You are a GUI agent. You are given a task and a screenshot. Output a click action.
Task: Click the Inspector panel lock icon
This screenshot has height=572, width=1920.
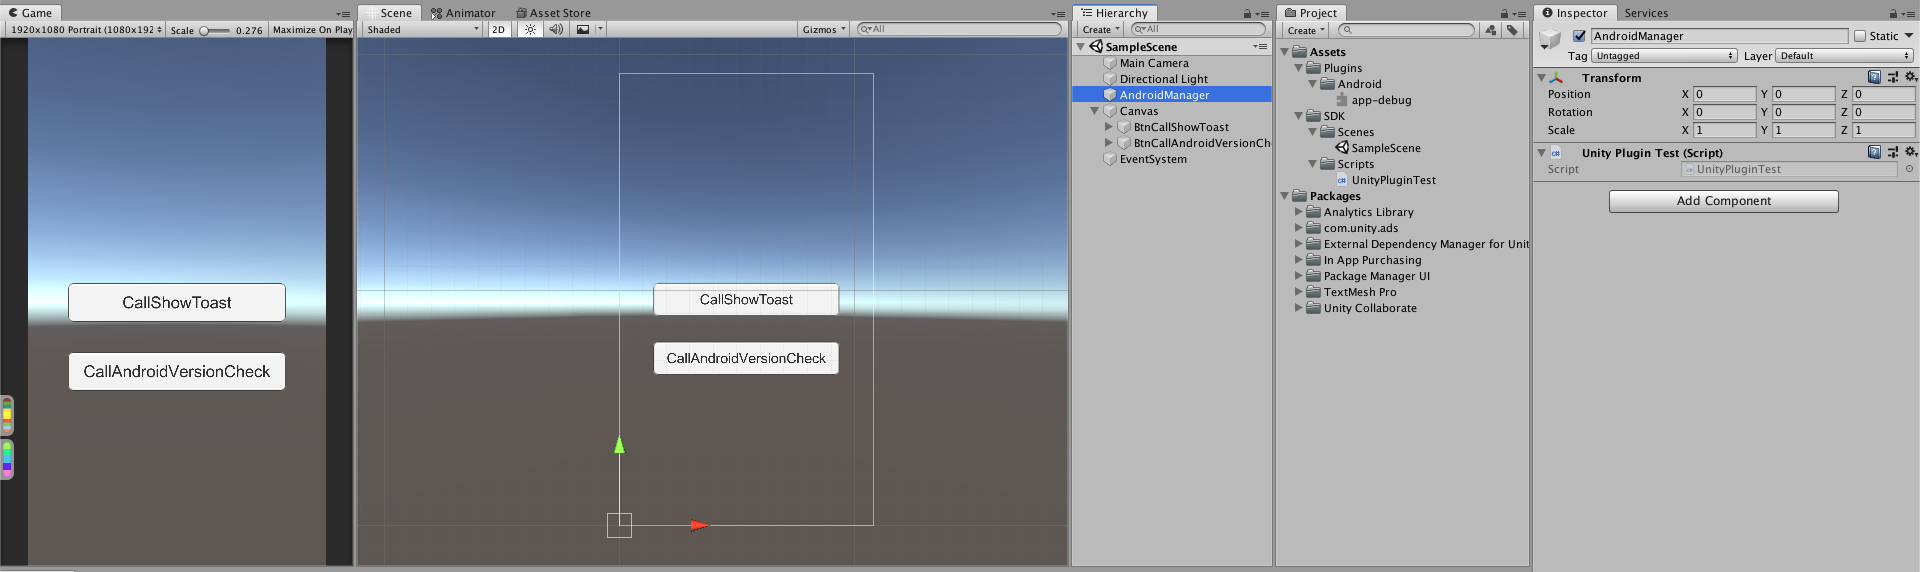pyautogui.click(x=1892, y=14)
